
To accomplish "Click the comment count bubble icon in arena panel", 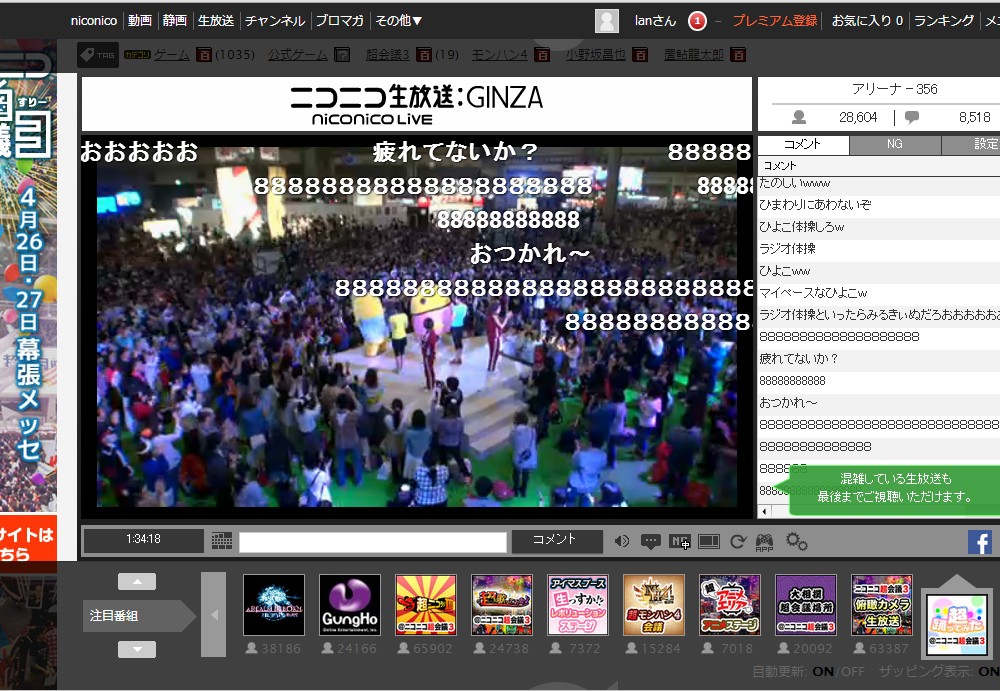I will [x=912, y=117].
